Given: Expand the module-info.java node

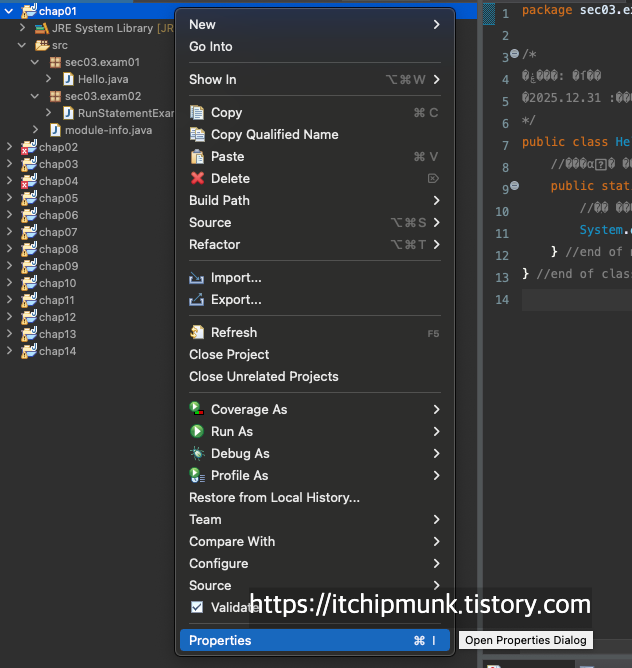Looking at the screenshot, I should (35, 130).
